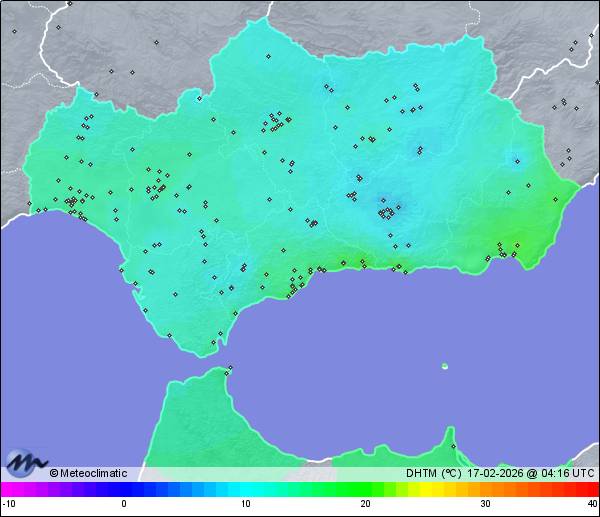This screenshot has height=517, width=600.
Task: Click the 04:16 UTC timestamp
Action: coord(567,473)
